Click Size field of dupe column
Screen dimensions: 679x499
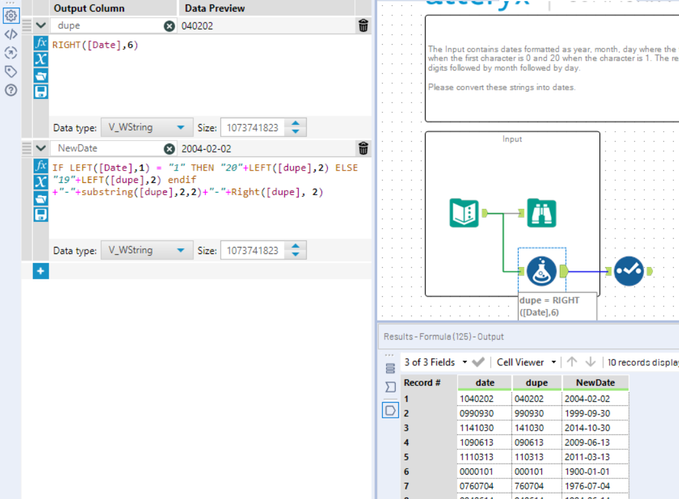(253, 127)
